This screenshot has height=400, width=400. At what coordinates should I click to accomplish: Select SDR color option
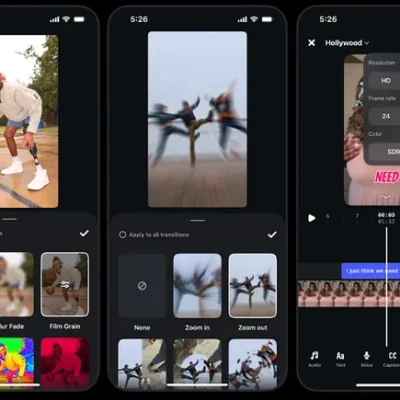coord(386,152)
